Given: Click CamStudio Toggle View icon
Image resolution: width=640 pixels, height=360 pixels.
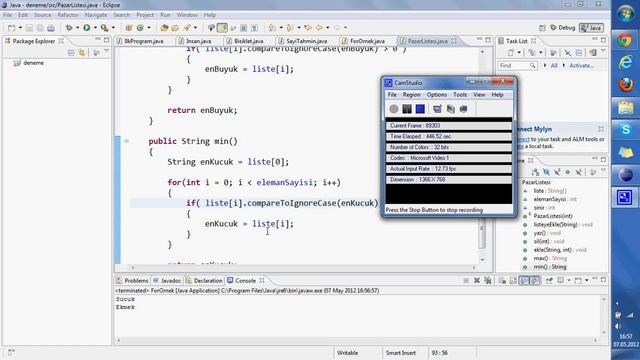Looking at the screenshot, I should (x=437, y=109).
